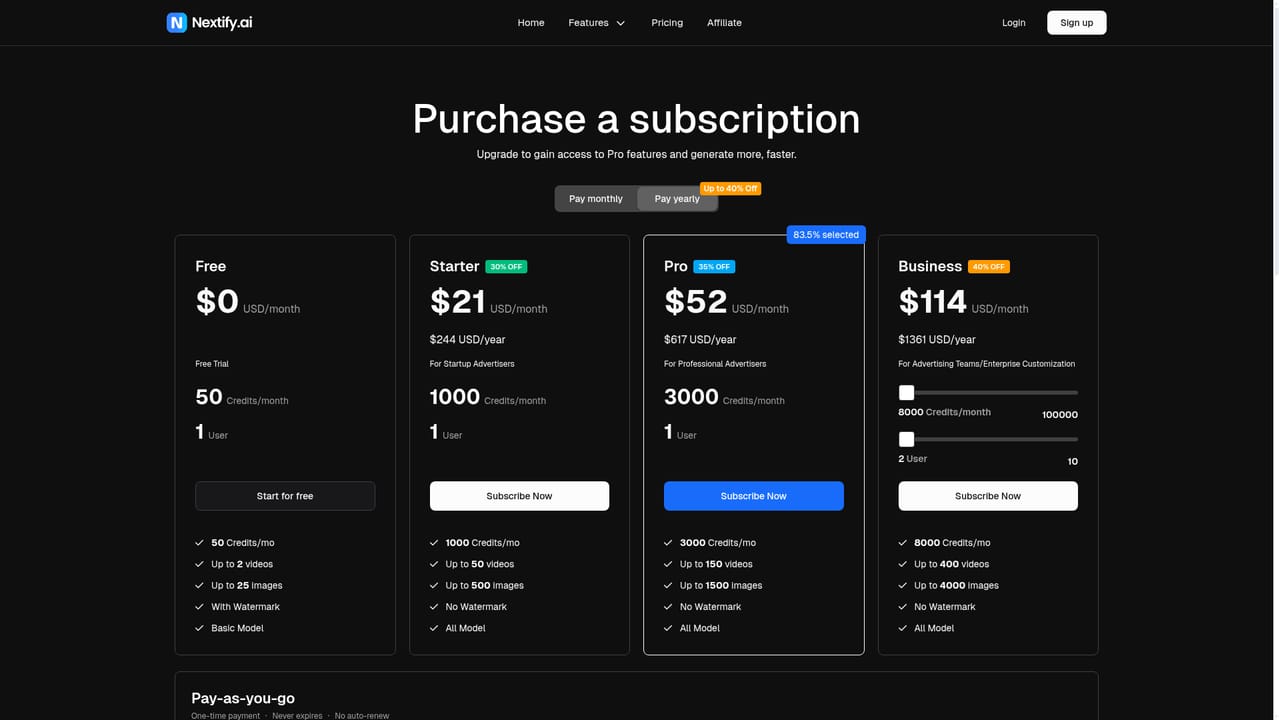Click For Startup Advertisers text
This screenshot has width=1280, height=720.
[x=472, y=364]
